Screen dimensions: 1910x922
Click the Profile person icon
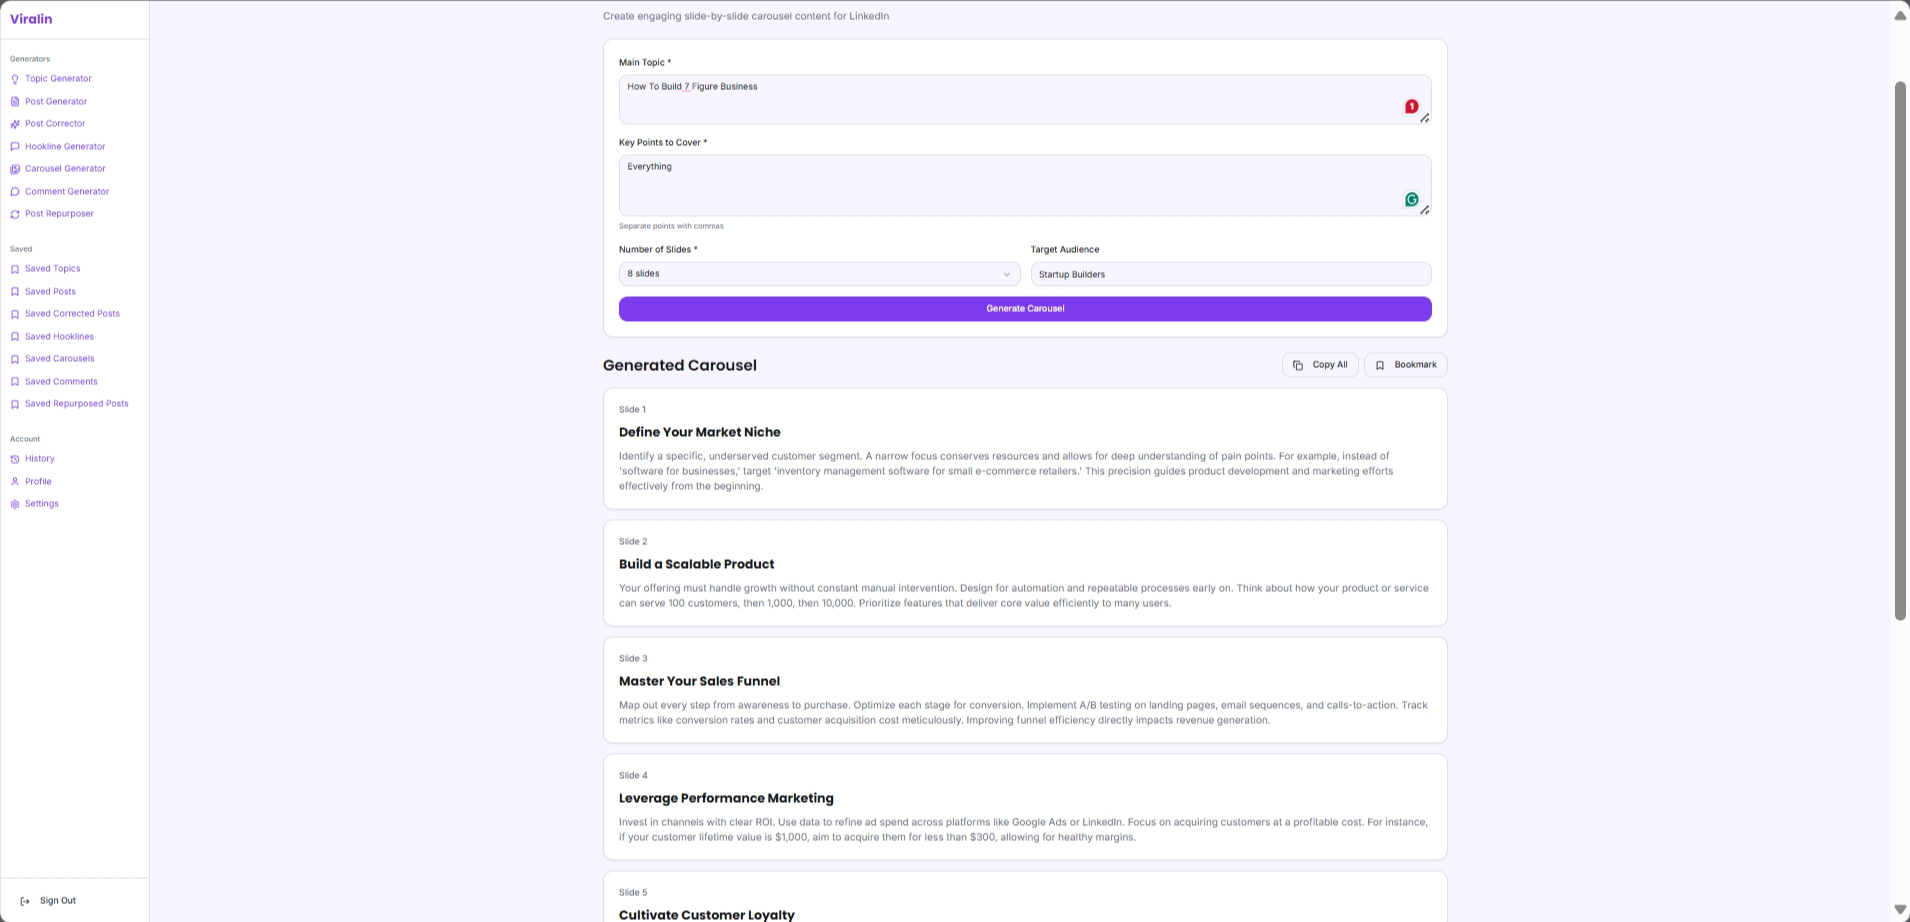(15, 482)
